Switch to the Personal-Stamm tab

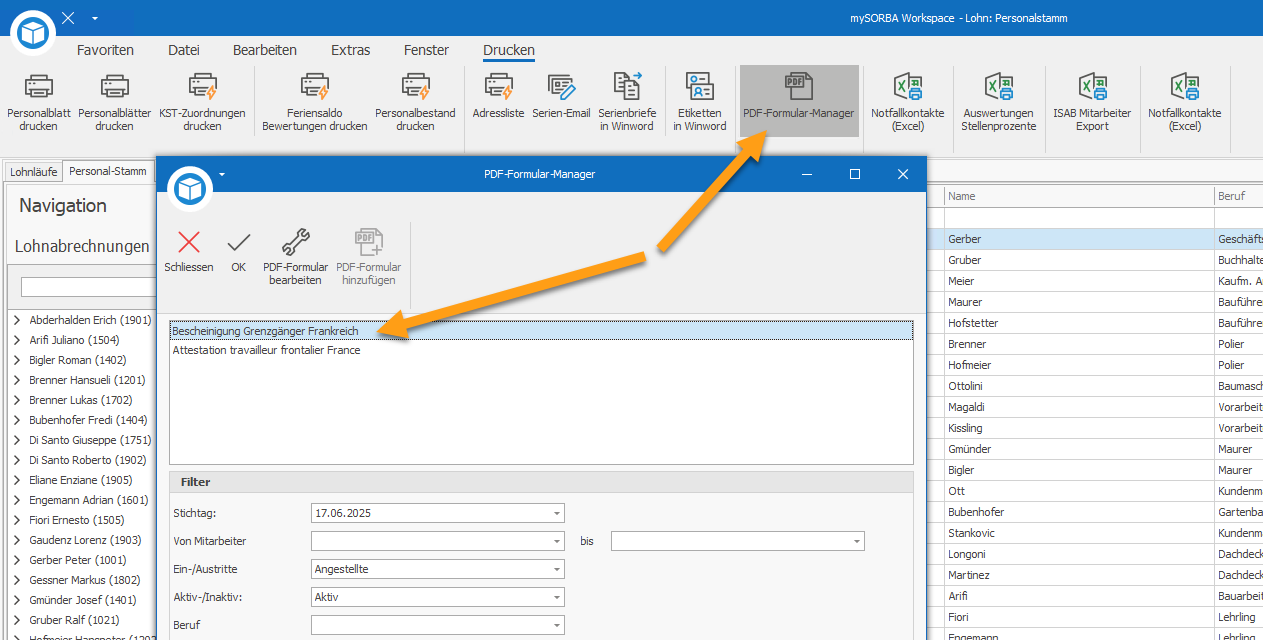pos(108,171)
